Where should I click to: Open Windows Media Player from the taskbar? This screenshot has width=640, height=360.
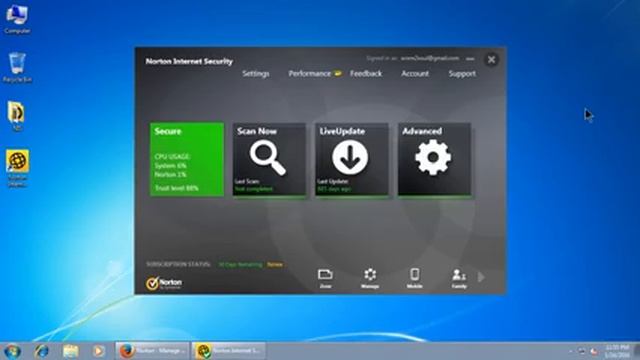point(98,351)
